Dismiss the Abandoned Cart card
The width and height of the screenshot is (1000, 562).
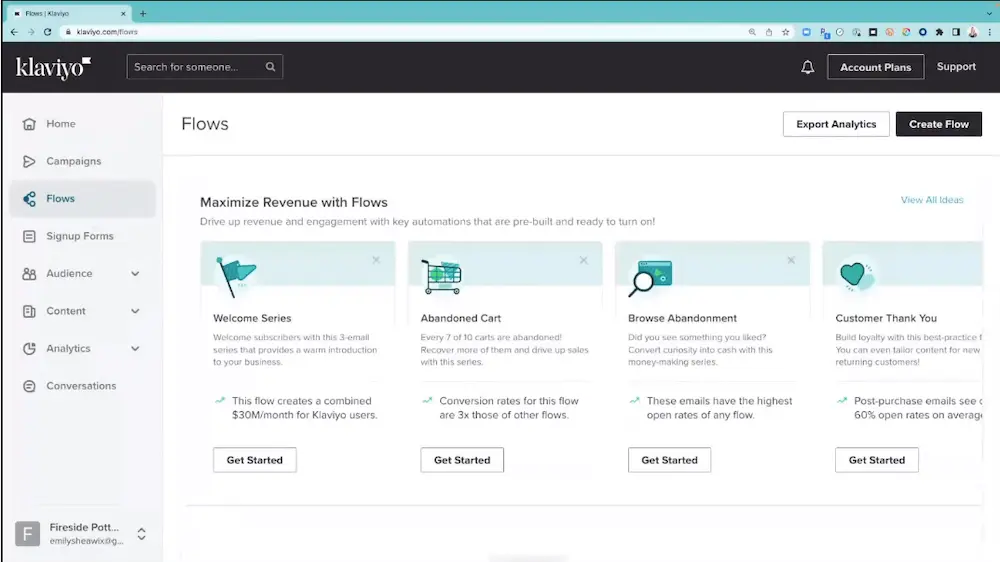tap(583, 260)
